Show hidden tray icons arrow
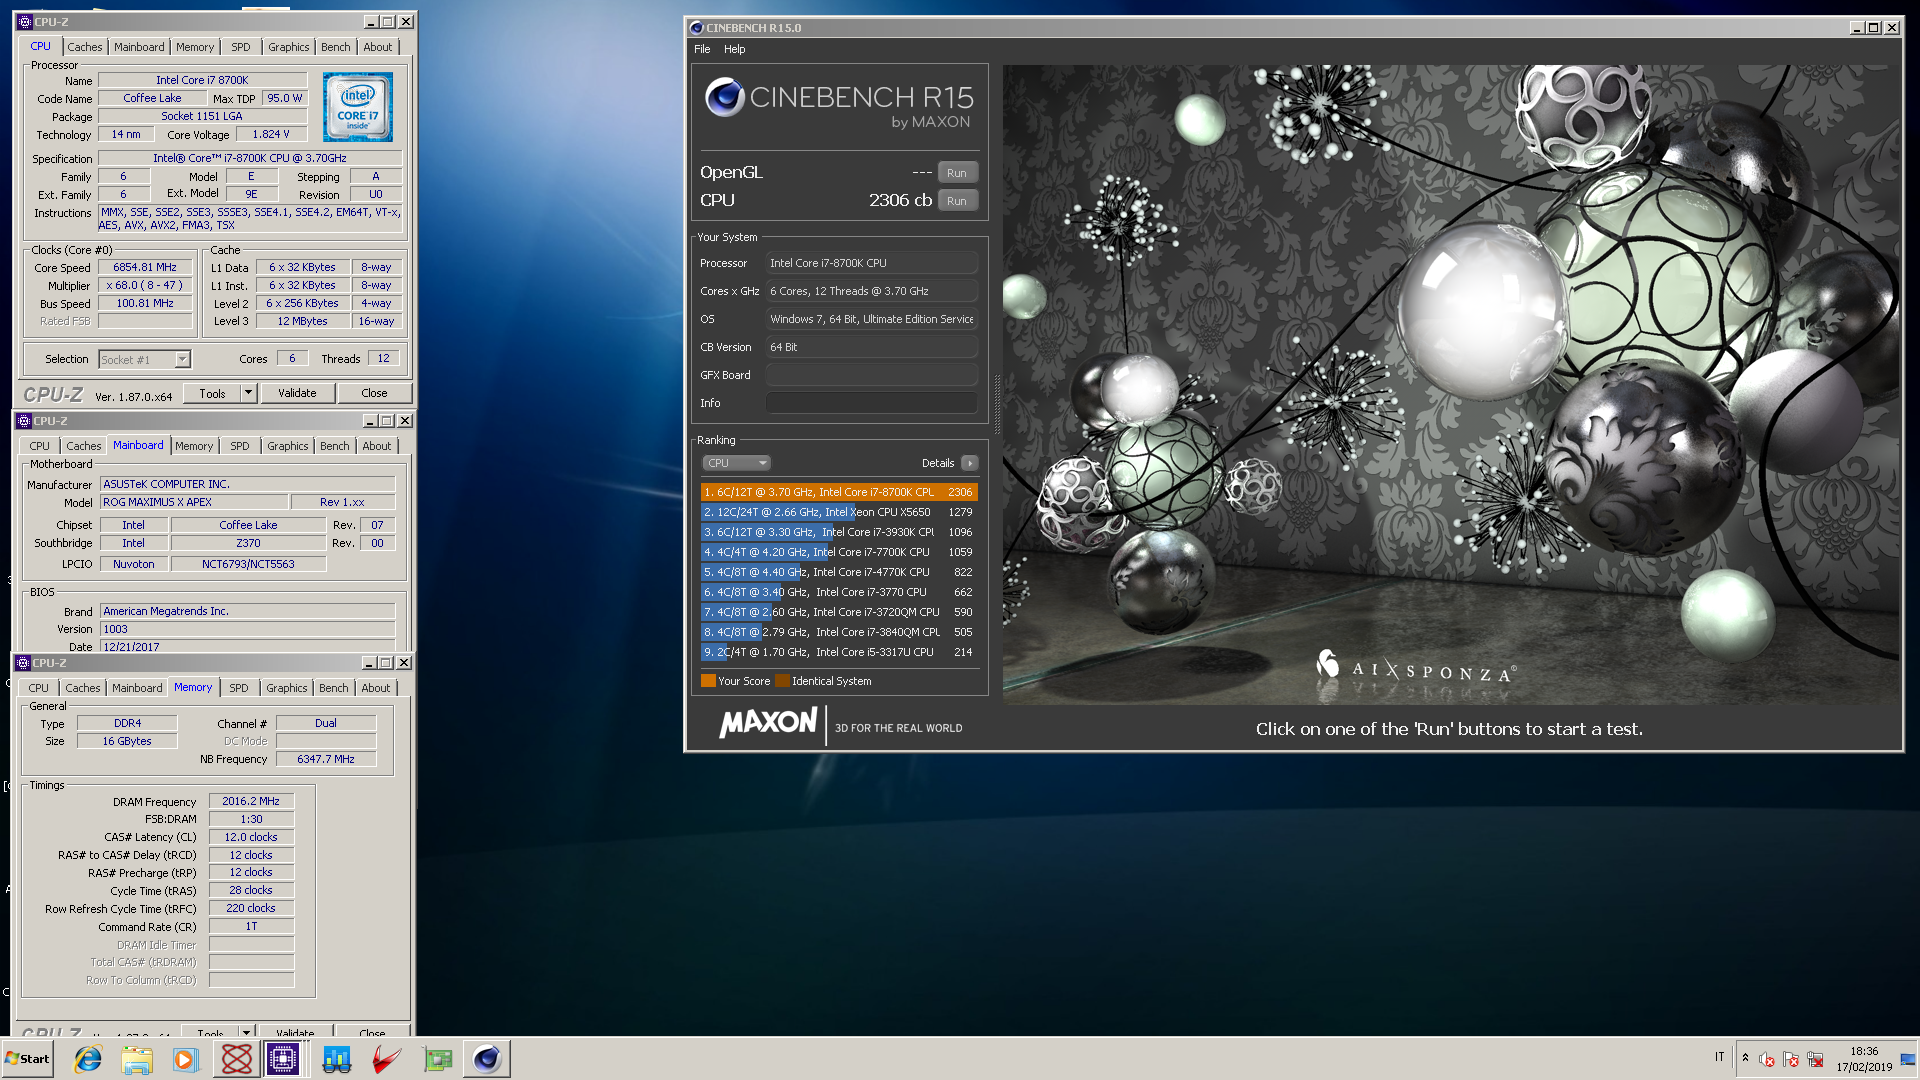 click(1745, 1058)
